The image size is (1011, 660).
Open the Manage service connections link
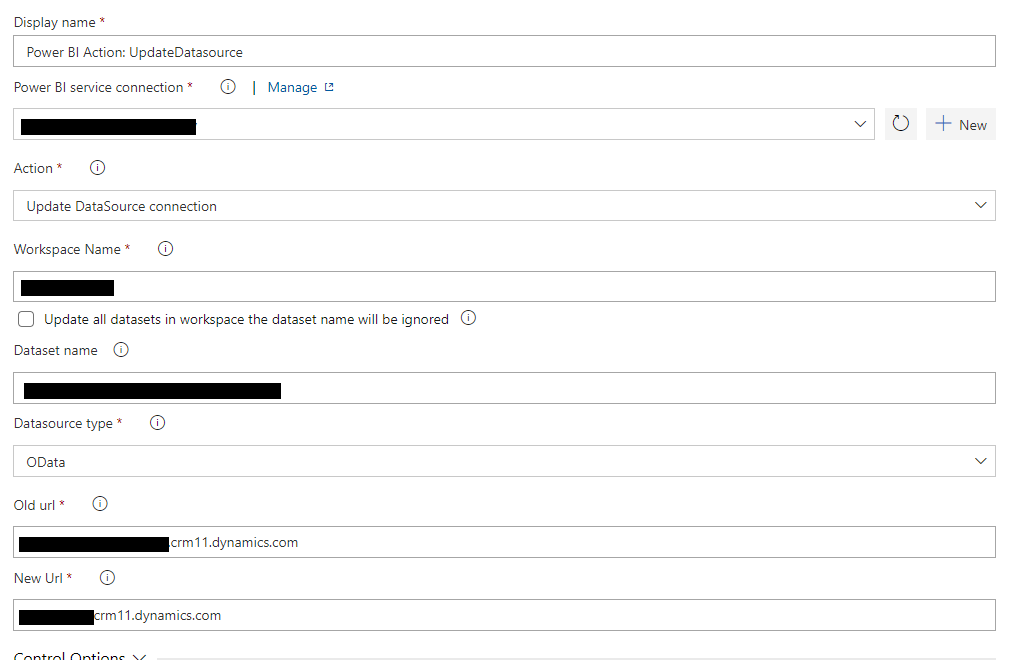(292, 87)
